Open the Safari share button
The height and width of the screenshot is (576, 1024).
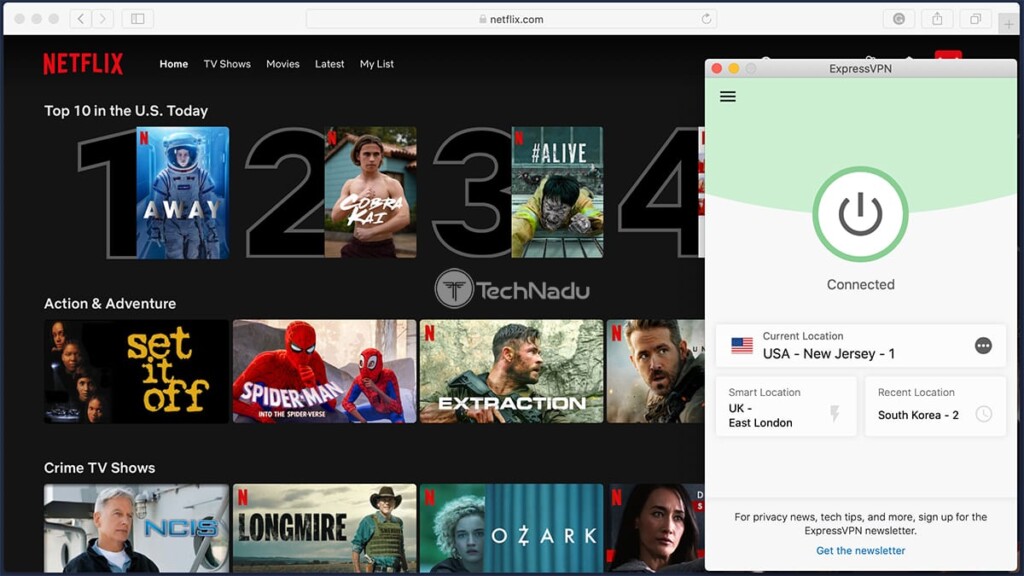[x=937, y=19]
